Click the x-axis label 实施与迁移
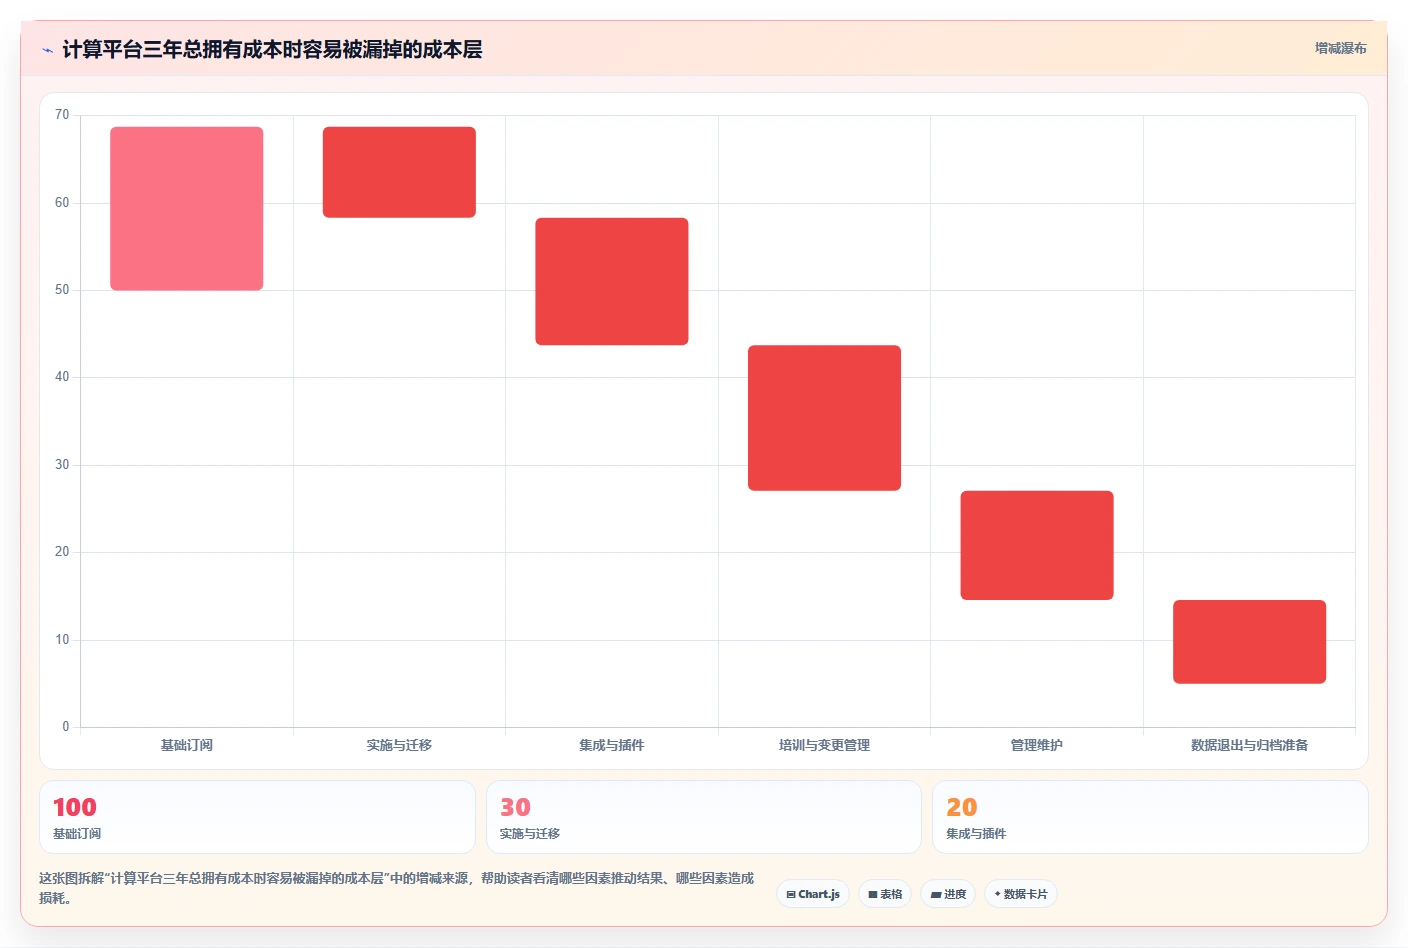This screenshot has height=948, width=1408. click(399, 745)
